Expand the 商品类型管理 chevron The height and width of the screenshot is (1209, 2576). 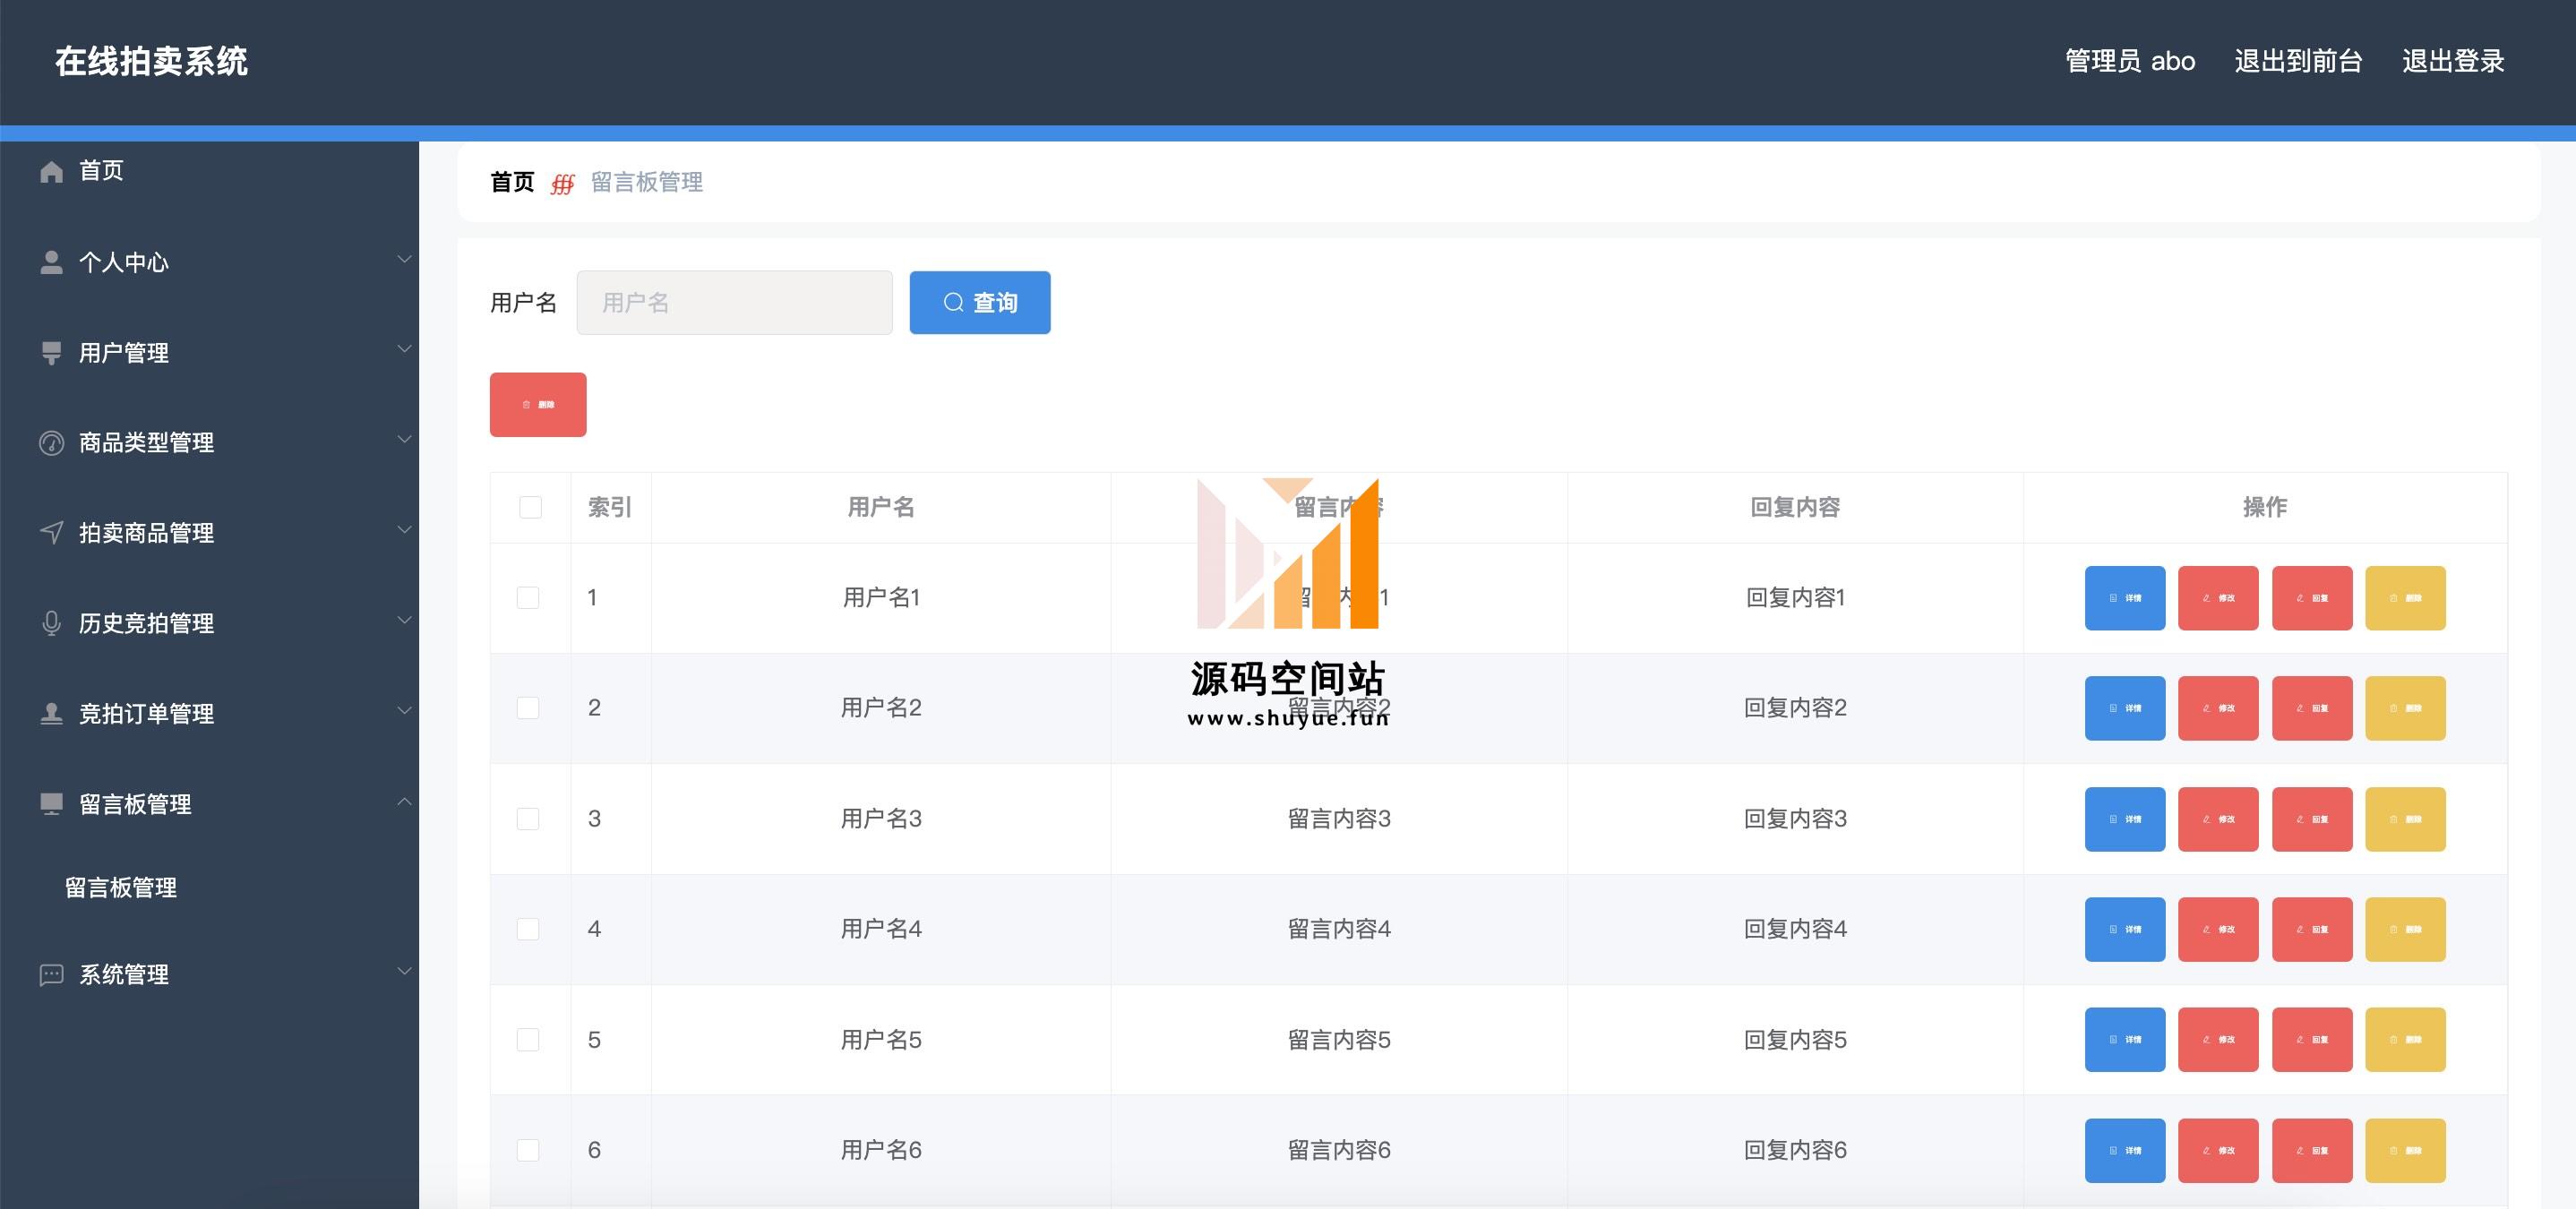coord(404,439)
